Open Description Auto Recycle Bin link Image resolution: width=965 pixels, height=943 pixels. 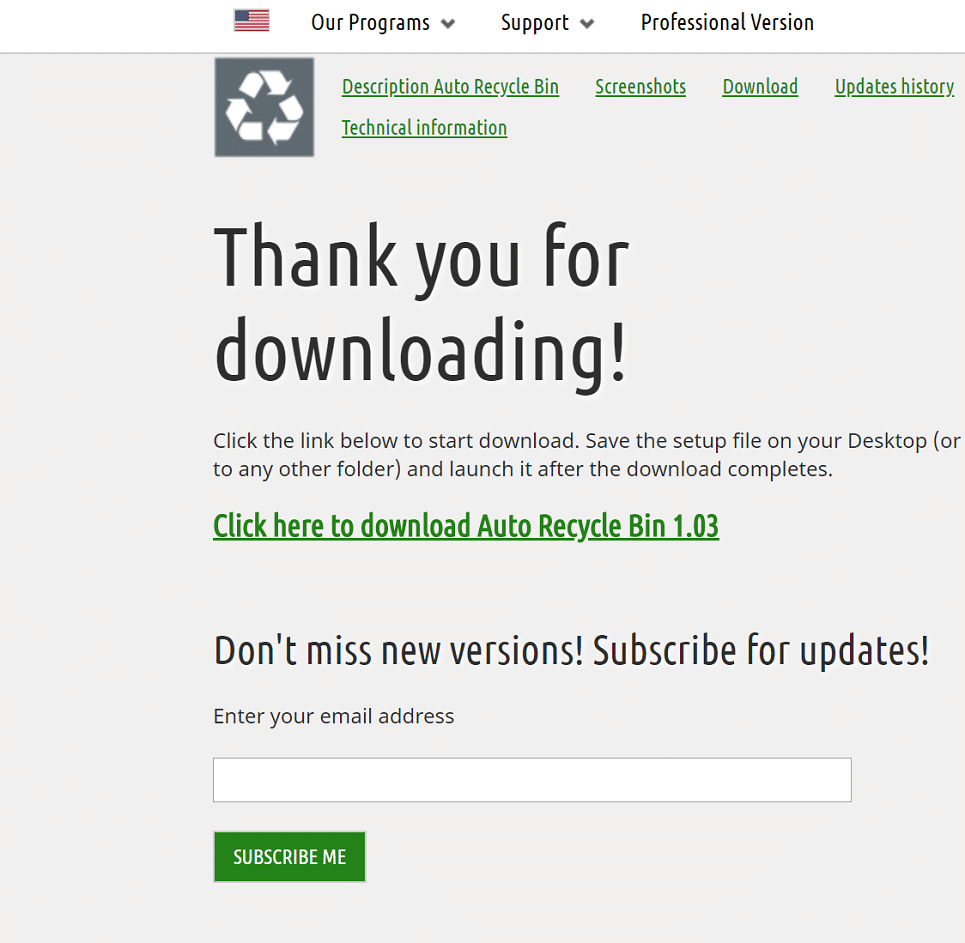tap(450, 87)
